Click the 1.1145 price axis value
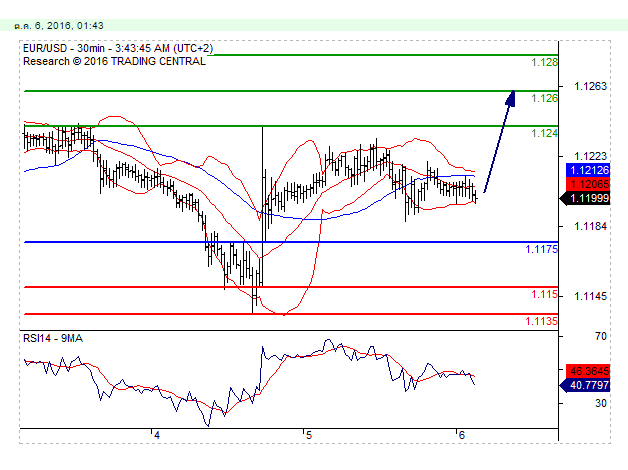Viewport: 628px width, 470px height. [x=590, y=296]
